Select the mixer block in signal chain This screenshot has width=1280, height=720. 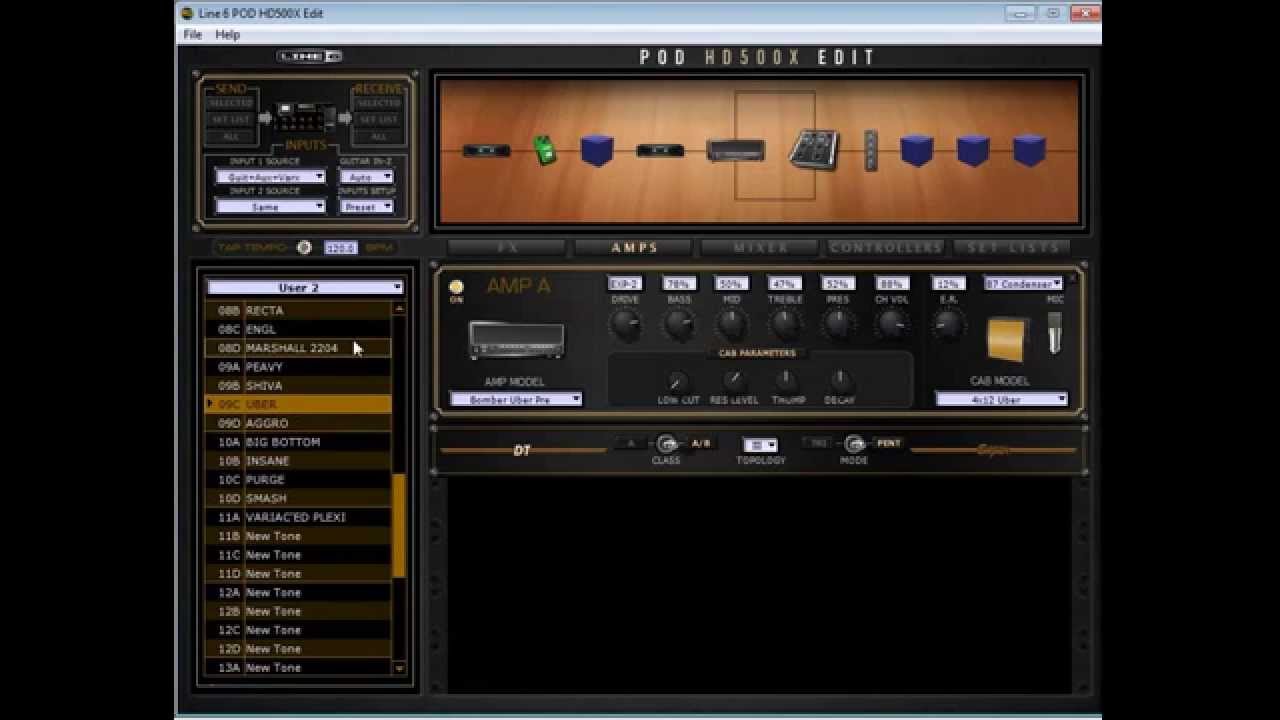[813, 150]
